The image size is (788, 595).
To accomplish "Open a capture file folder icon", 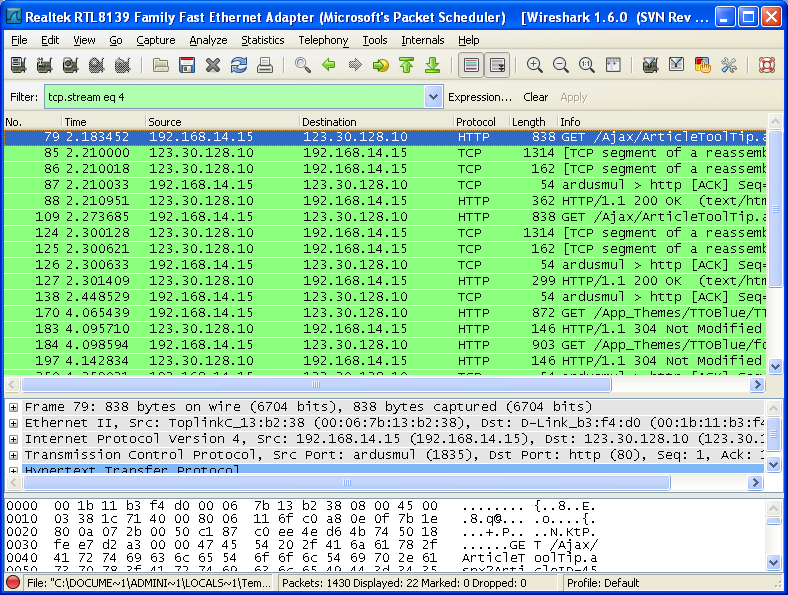I will pyautogui.click(x=160, y=65).
